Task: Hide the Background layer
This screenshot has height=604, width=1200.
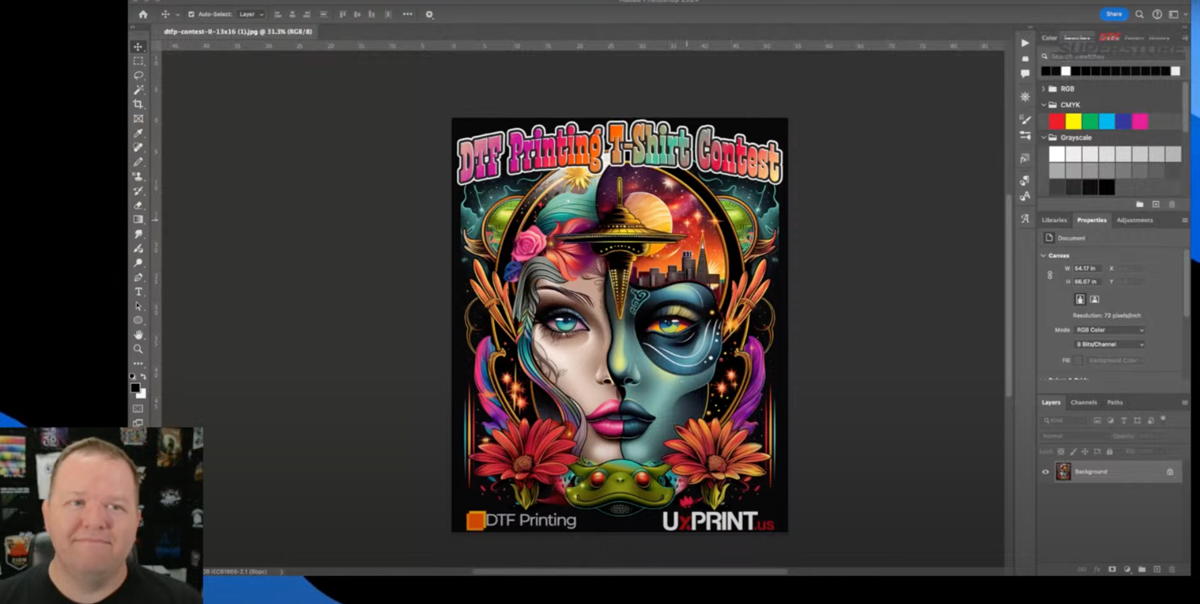Action: click(1044, 470)
